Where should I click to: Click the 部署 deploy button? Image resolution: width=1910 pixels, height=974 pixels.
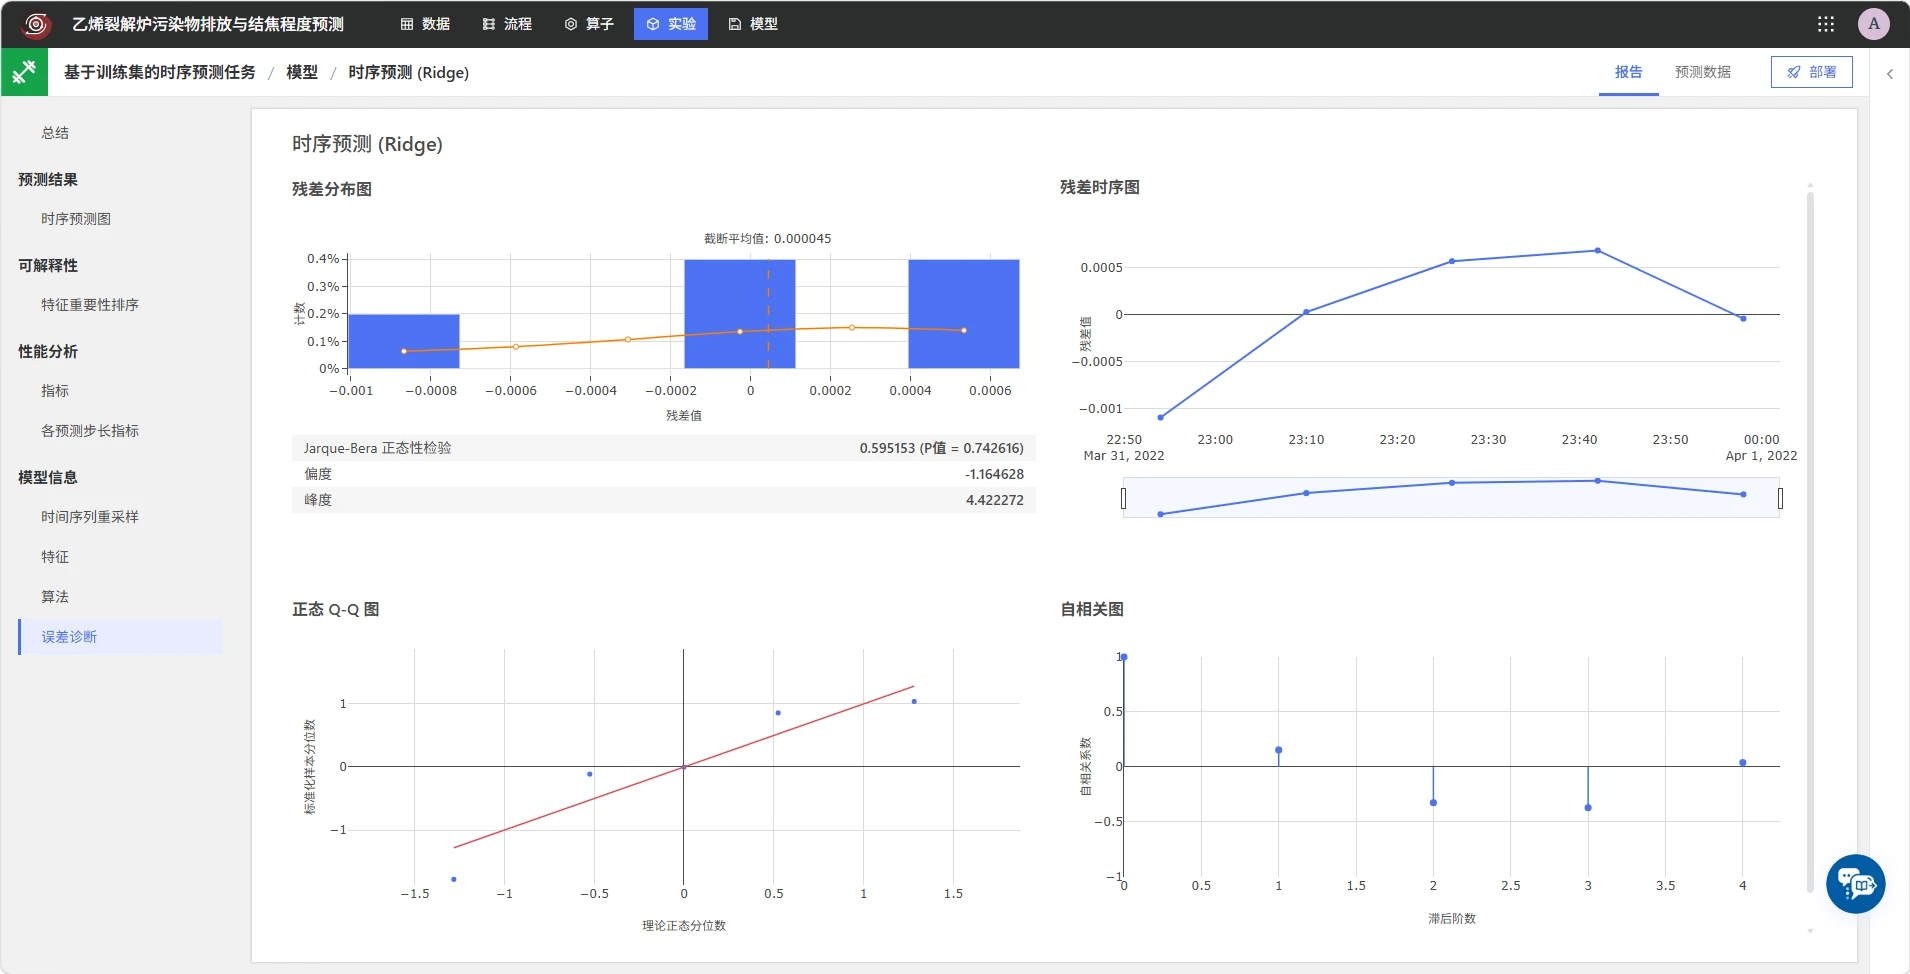pos(1812,72)
